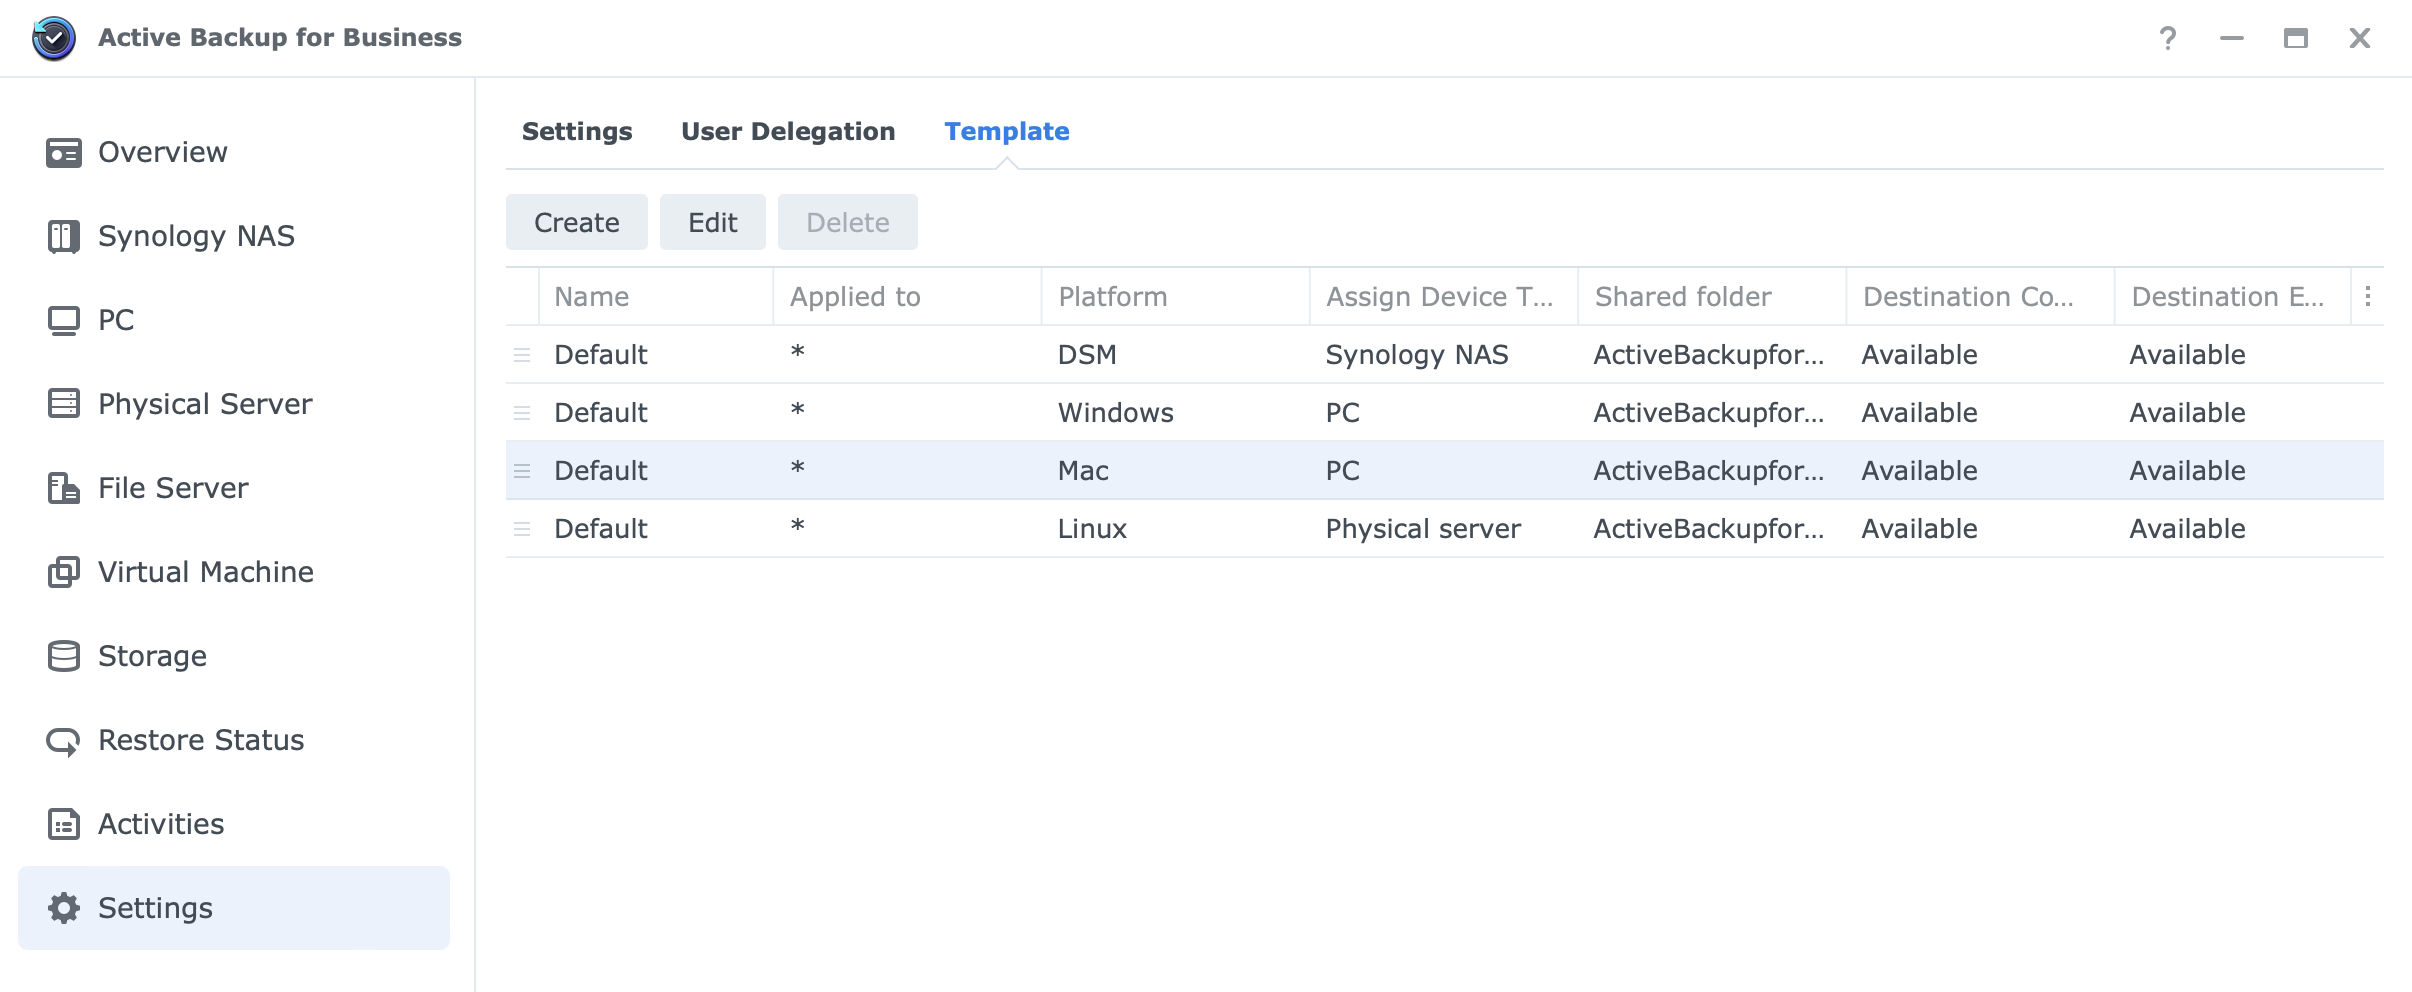Screen dimensions: 2412x992
Task: Select the Template tab
Action: click(x=1007, y=132)
